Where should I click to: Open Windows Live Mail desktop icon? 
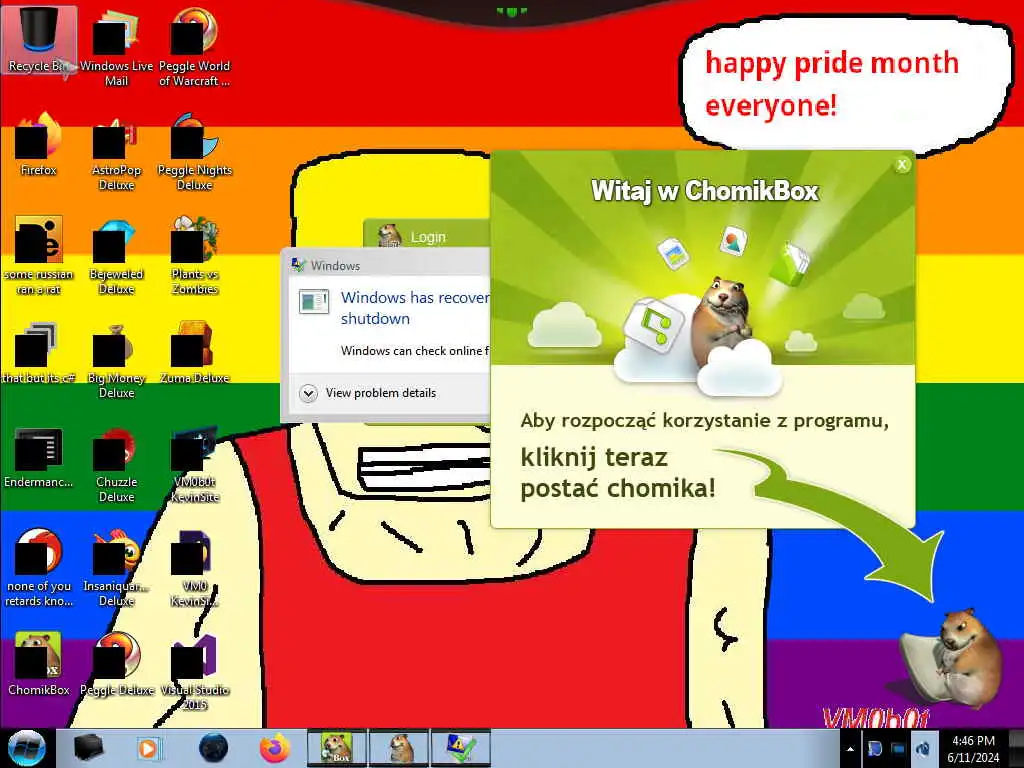(x=116, y=47)
